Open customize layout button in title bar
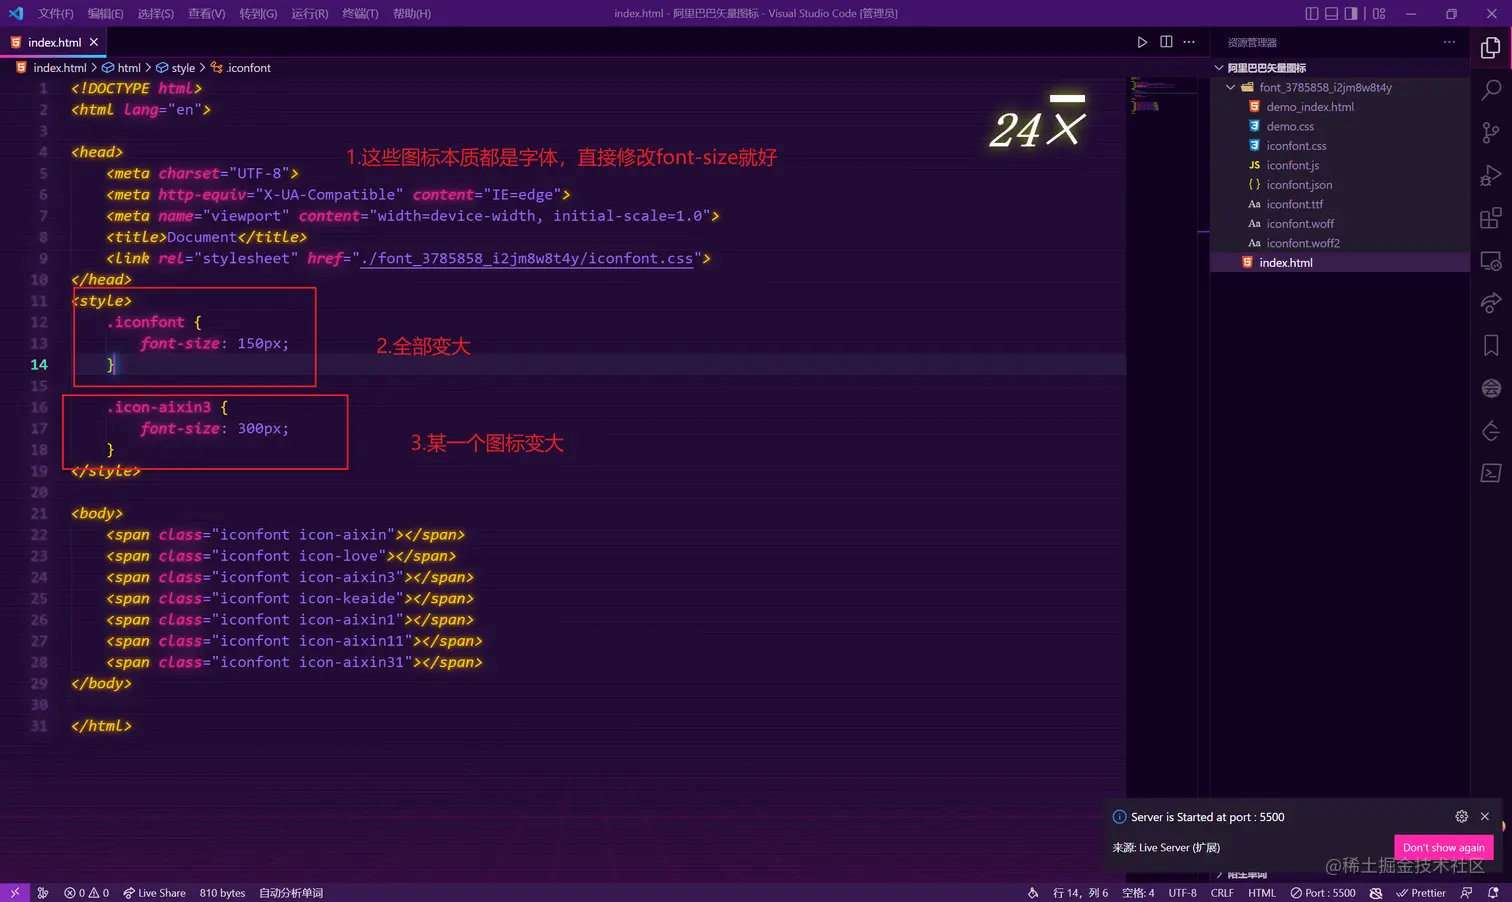The height and width of the screenshot is (902, 1512). [x=1379, y=14]
